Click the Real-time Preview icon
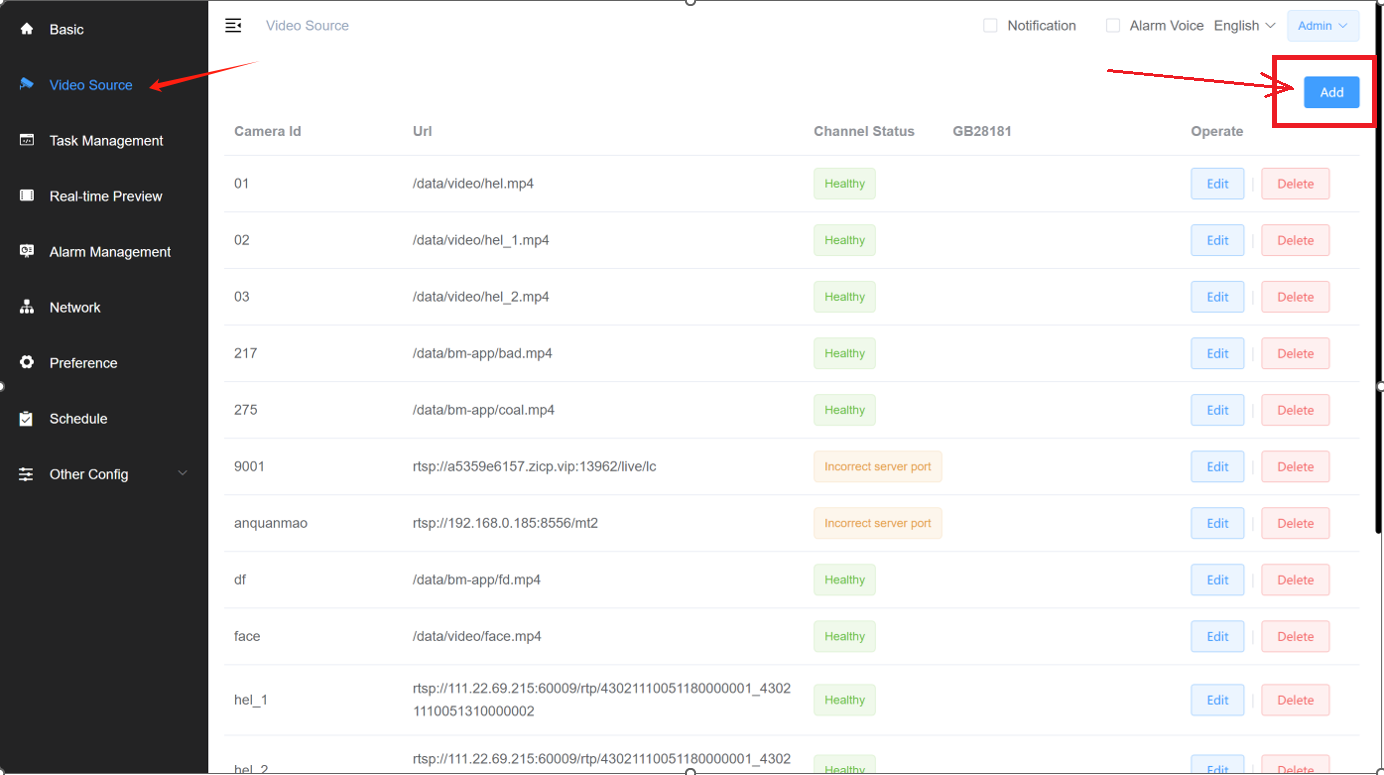The image size is (1384, 775). tap(27, 196)
